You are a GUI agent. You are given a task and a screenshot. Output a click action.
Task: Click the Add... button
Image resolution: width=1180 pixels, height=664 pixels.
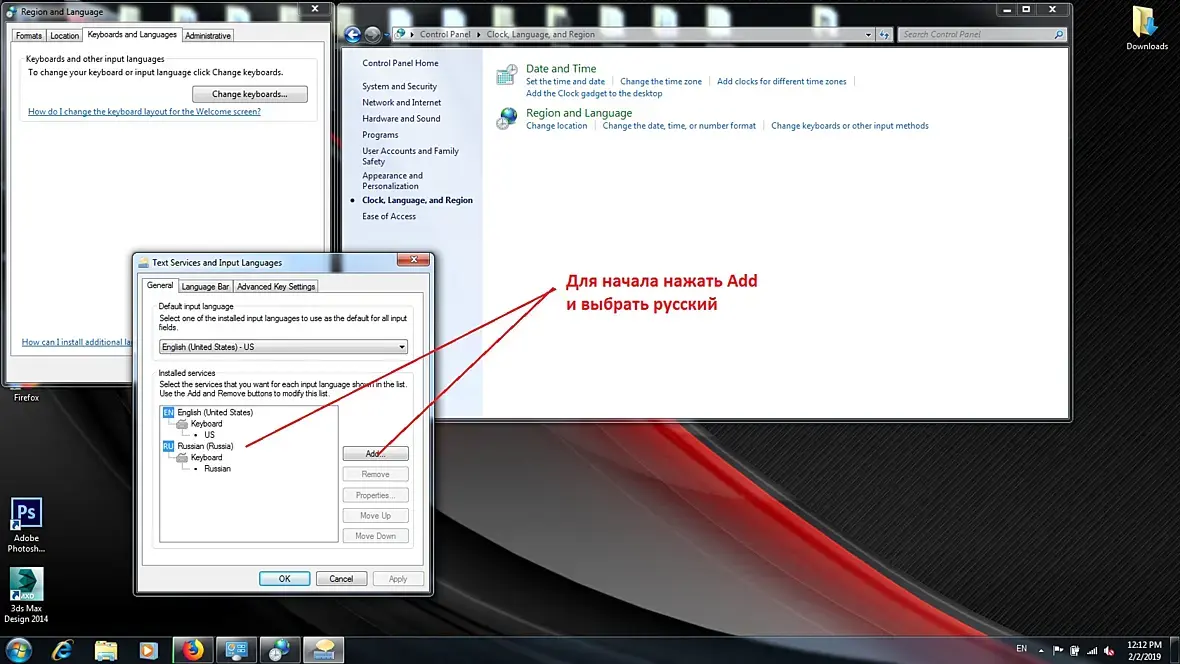[x=376, y=454]
